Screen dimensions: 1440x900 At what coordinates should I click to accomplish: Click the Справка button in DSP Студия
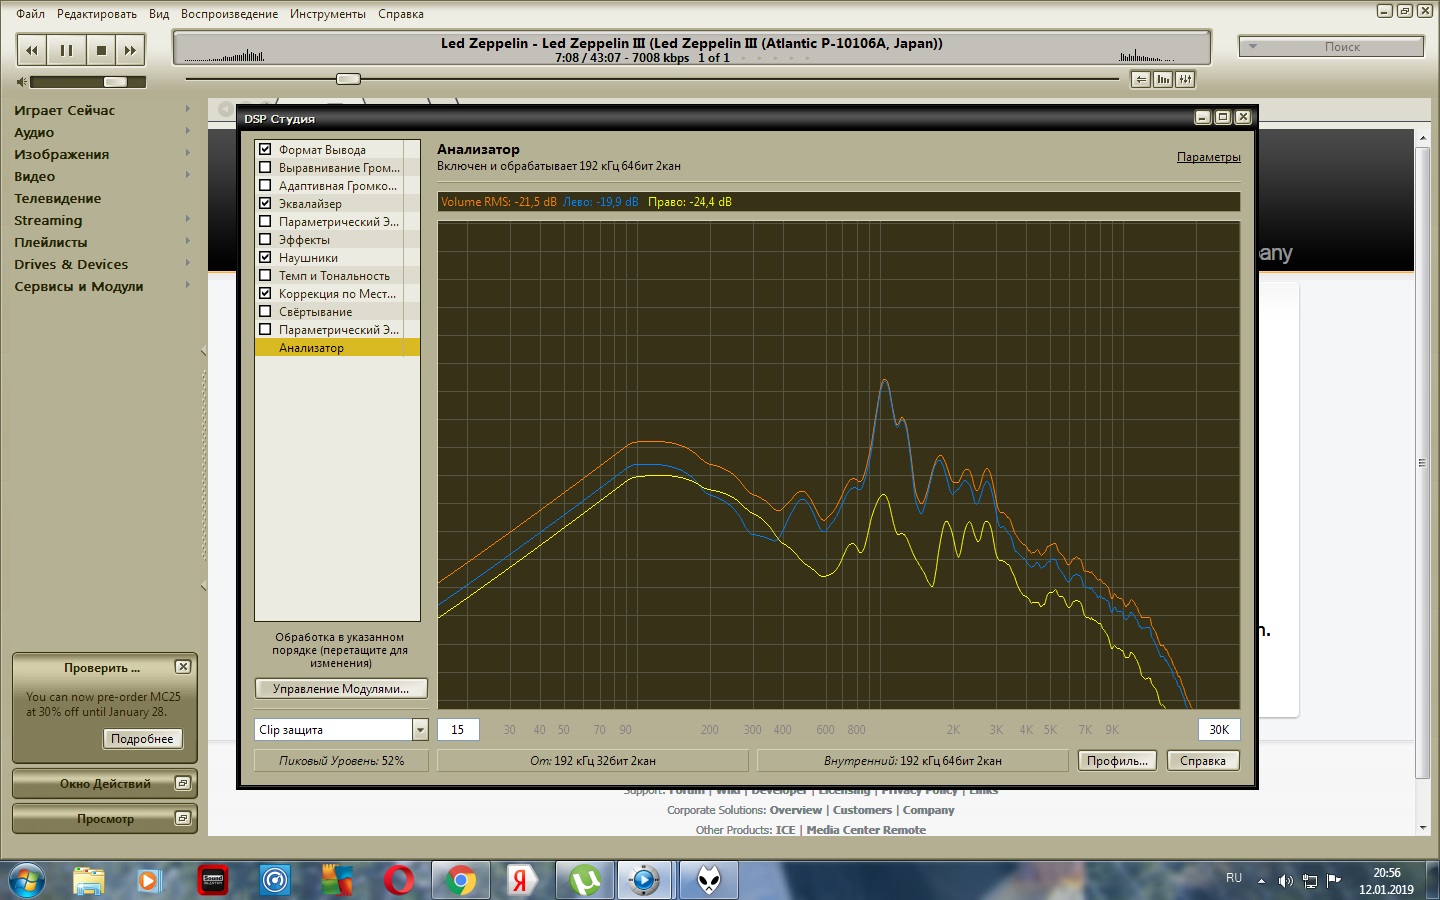(1203, 761)
